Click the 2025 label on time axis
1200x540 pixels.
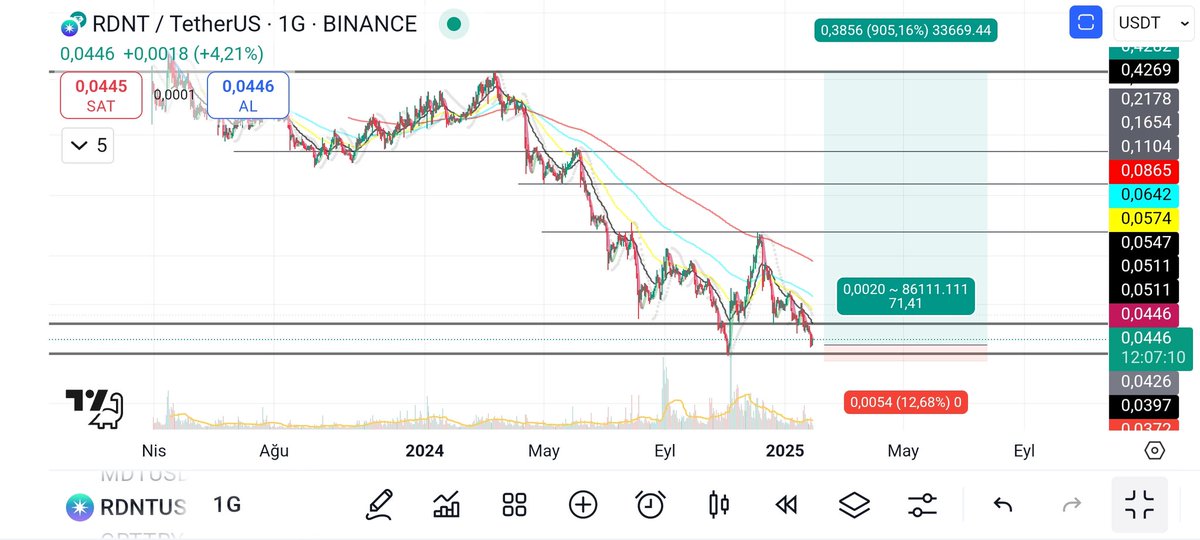tap(785, 451)
